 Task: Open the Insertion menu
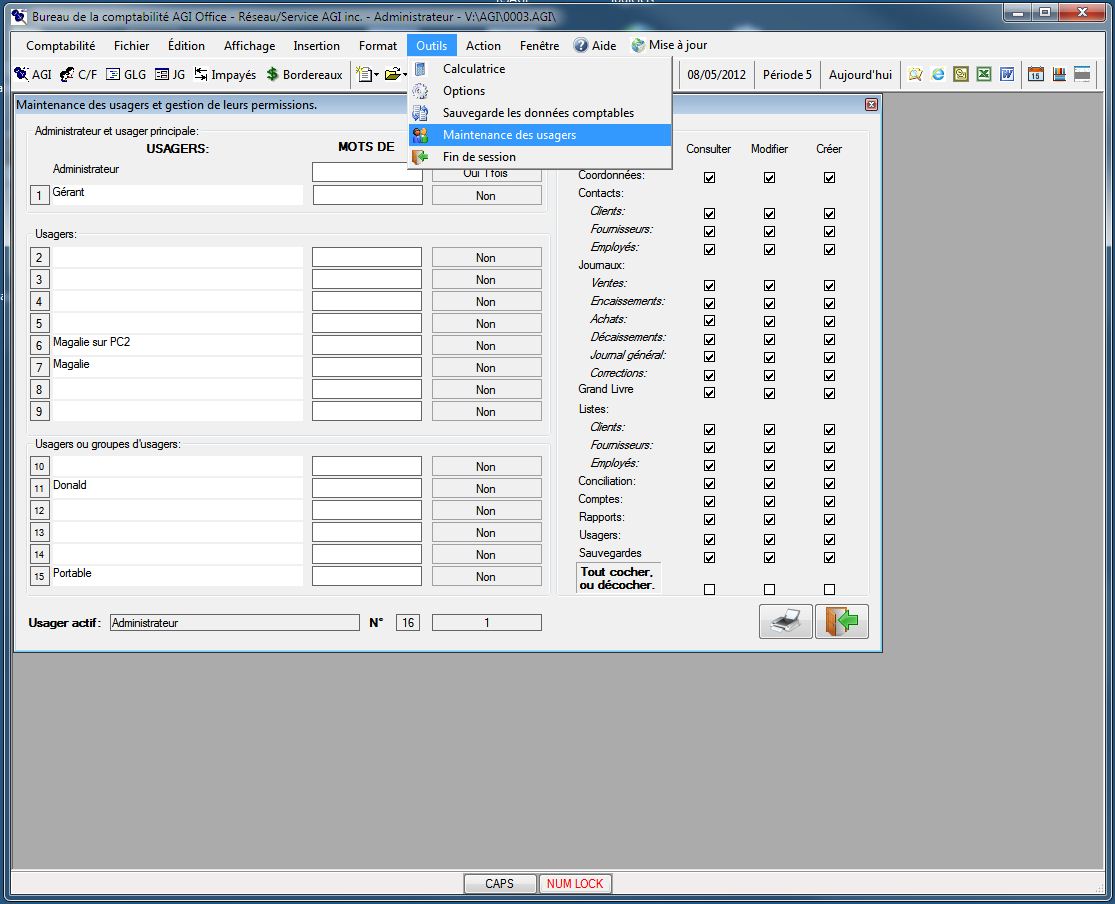pos(316,46)
